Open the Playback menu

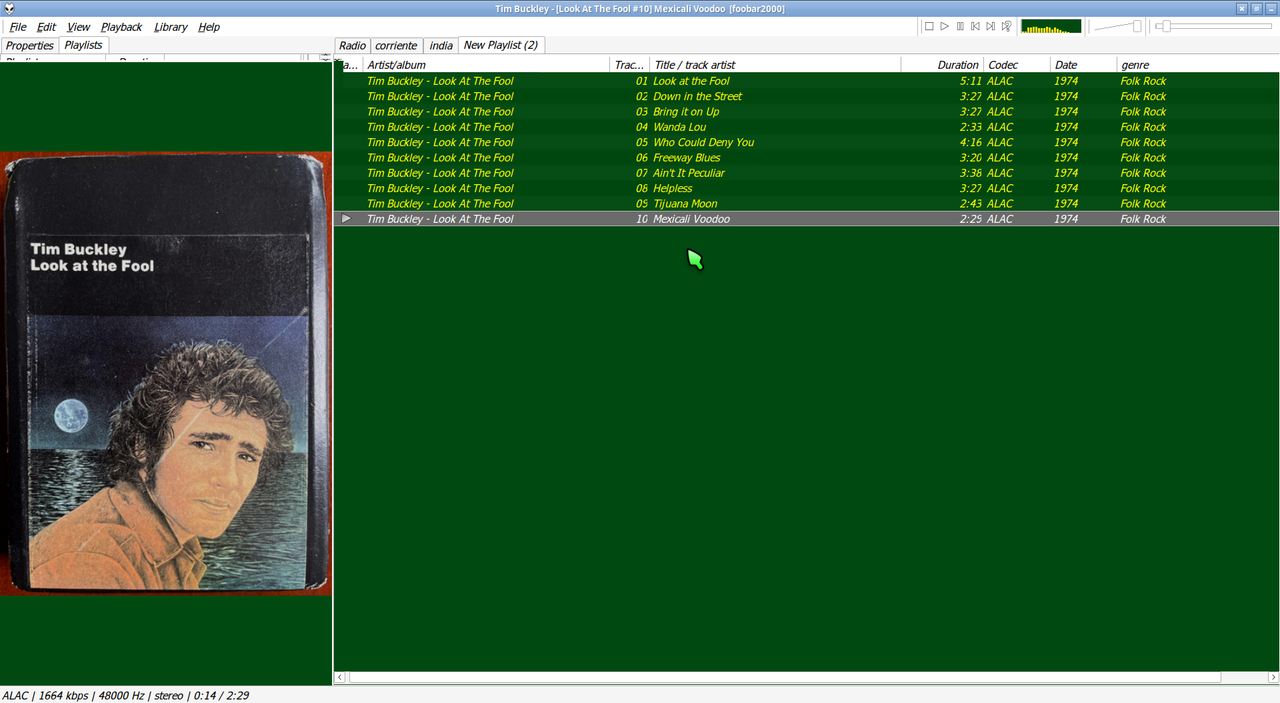tap(121, 27)
